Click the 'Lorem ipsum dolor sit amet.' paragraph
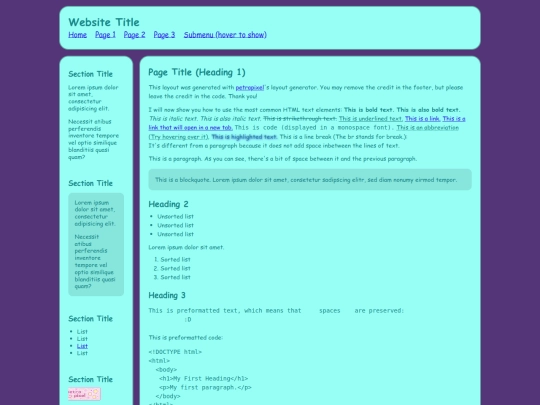Image resolution: width=540 pixels, height=405 pixels. click(x=186, y=247)
